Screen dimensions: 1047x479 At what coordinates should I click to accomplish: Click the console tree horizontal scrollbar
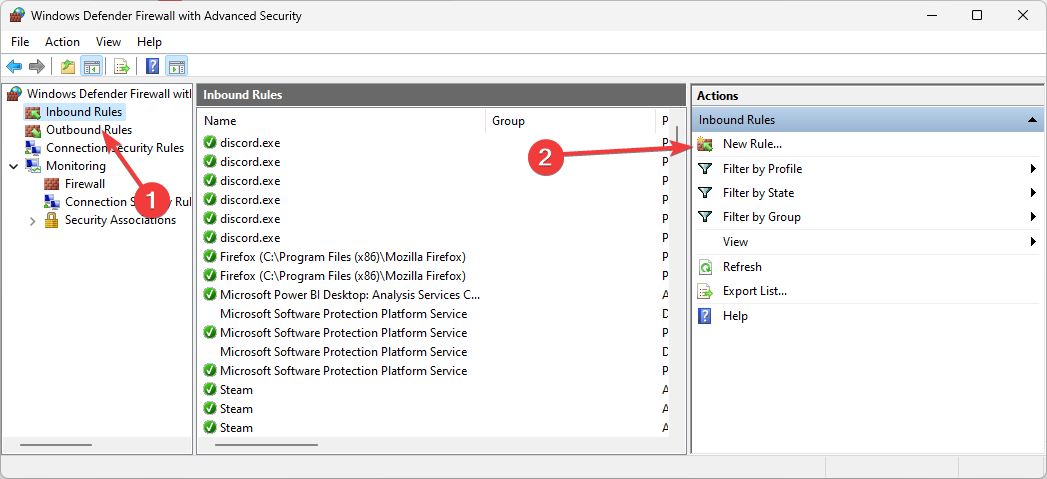click(56, 444)
